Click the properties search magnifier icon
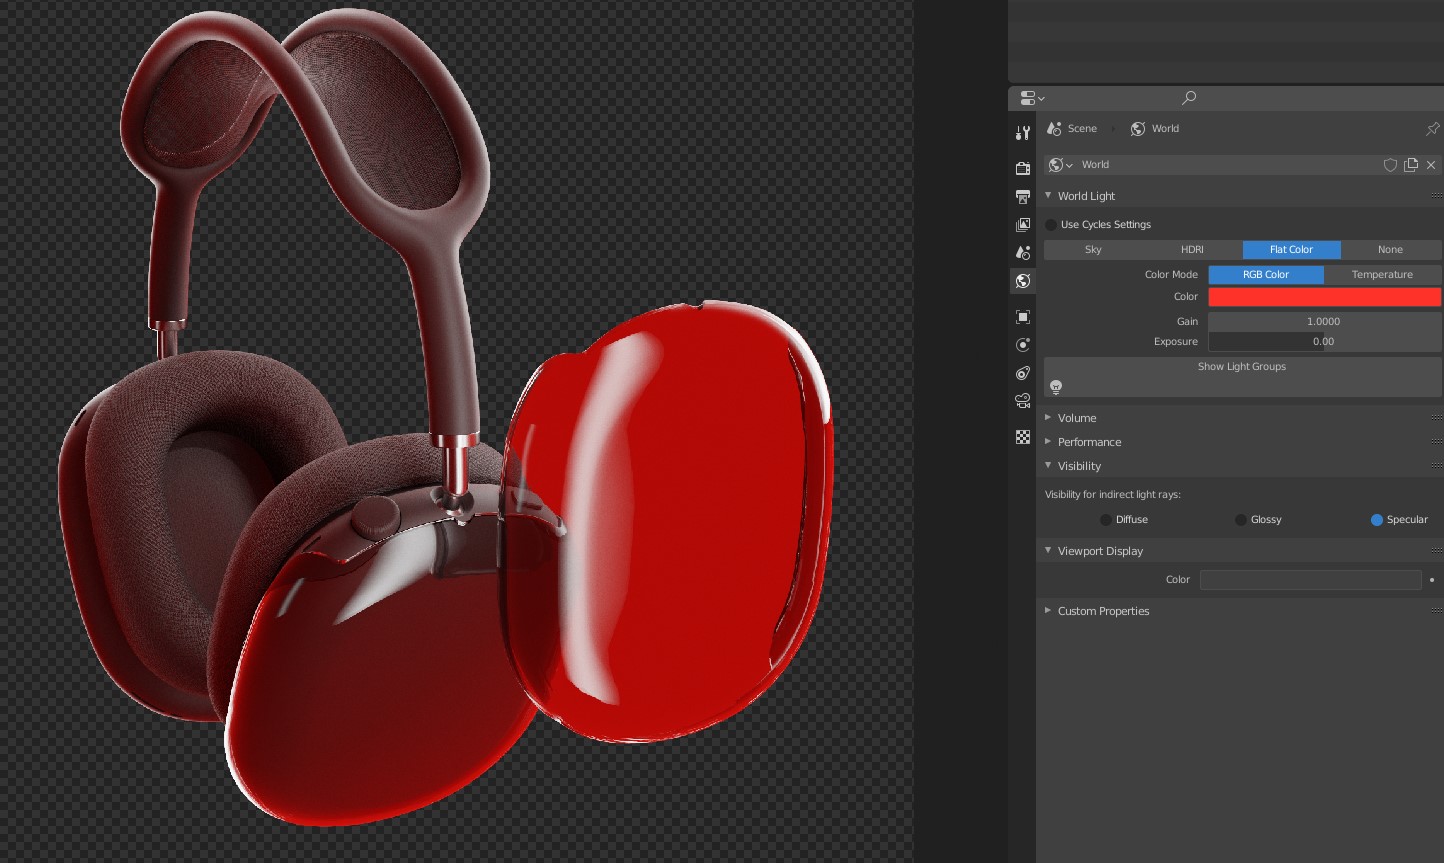This screenshot has width=1444, height=863. [1189, 98]
